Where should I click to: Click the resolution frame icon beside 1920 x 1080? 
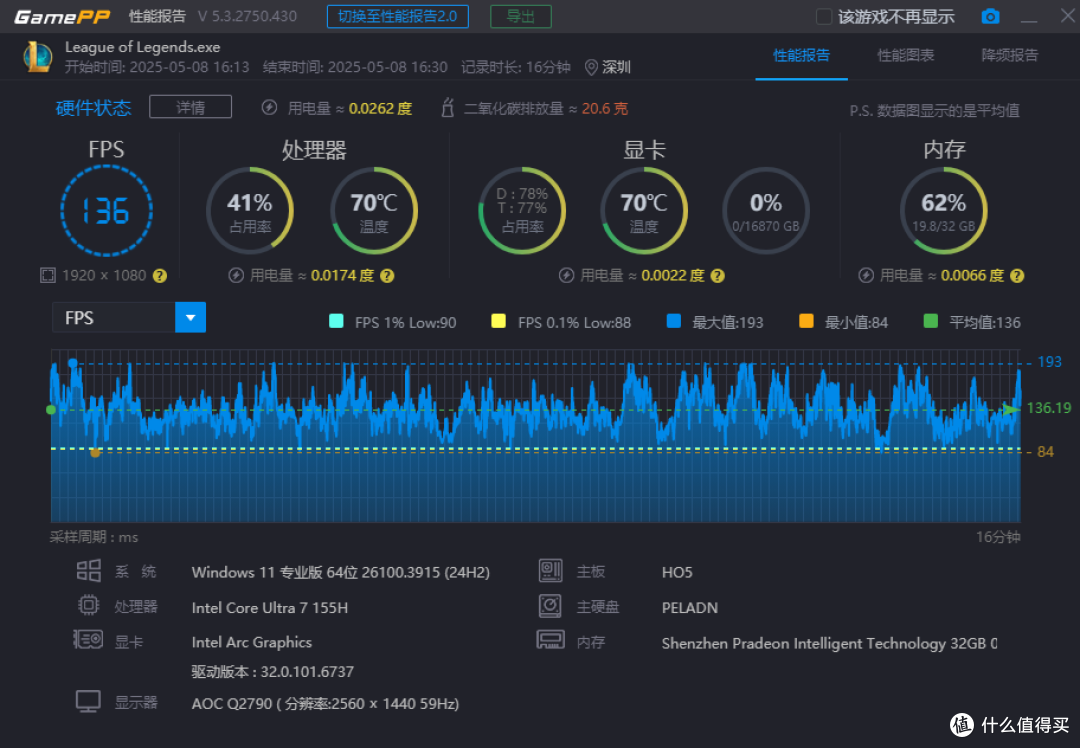pos(48,276)
